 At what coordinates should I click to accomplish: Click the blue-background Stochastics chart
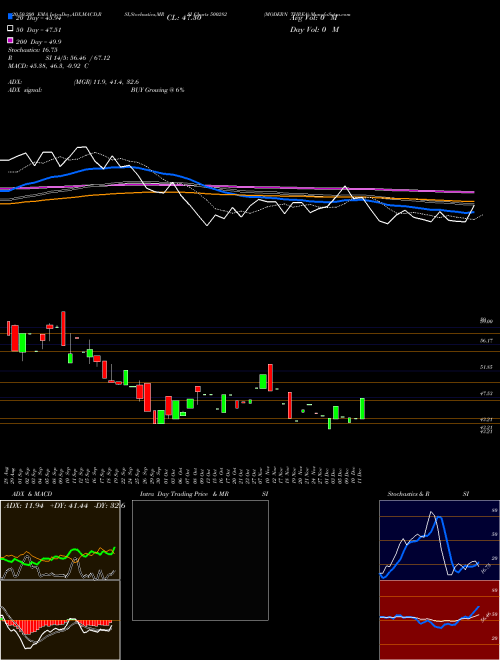(439, 540)
